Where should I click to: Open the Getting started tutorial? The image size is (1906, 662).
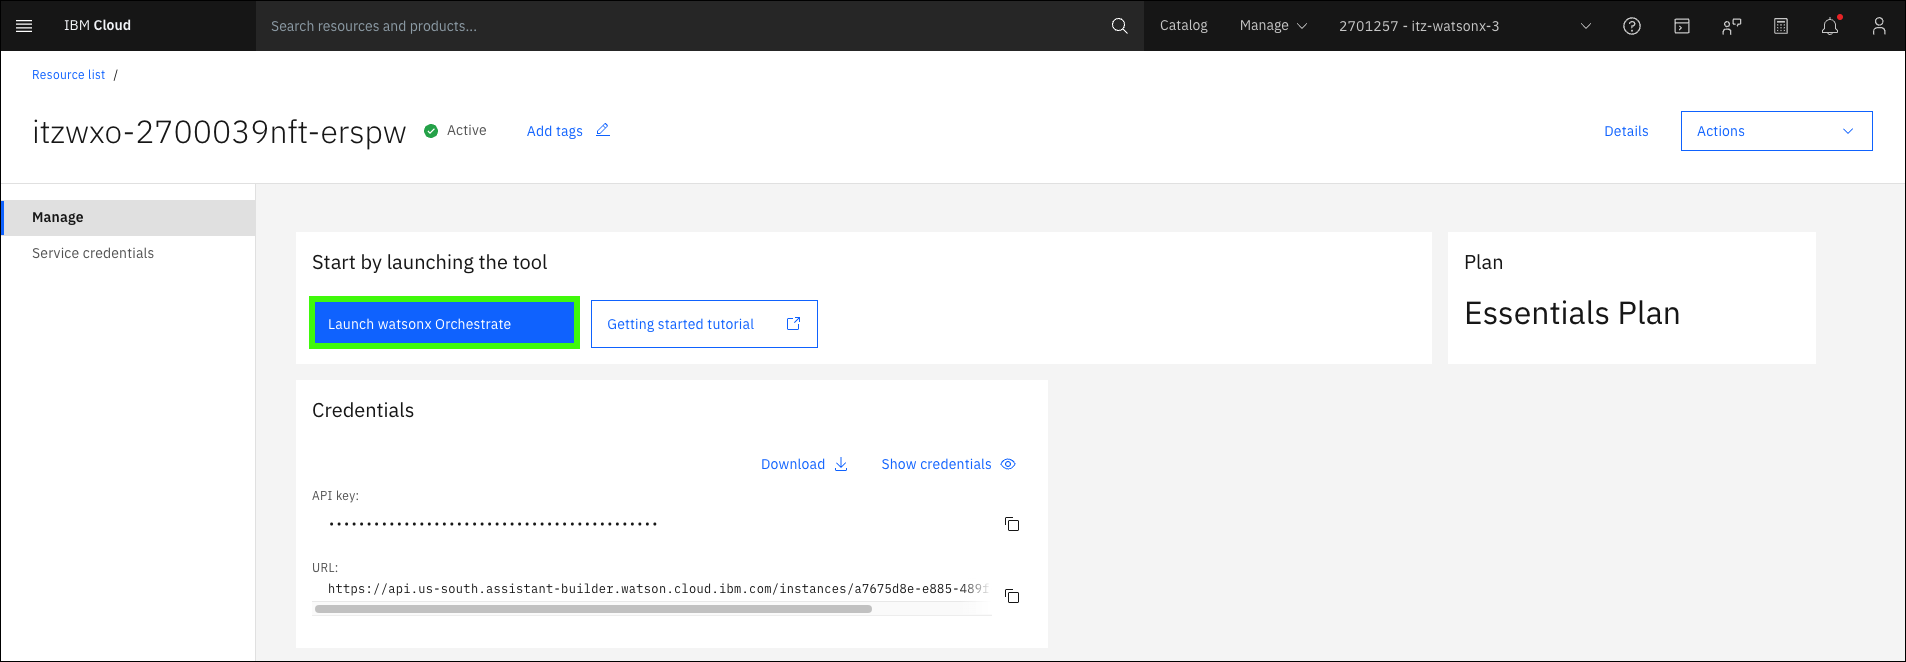point(703,324)
